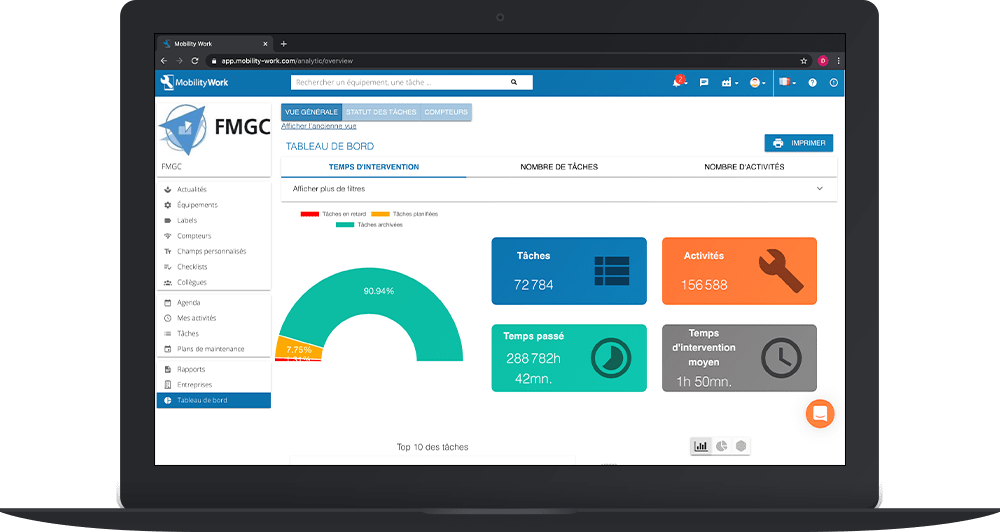Select the Vue générale tab
Screen dimensions: 1000x532
click(x=311, y=112)
